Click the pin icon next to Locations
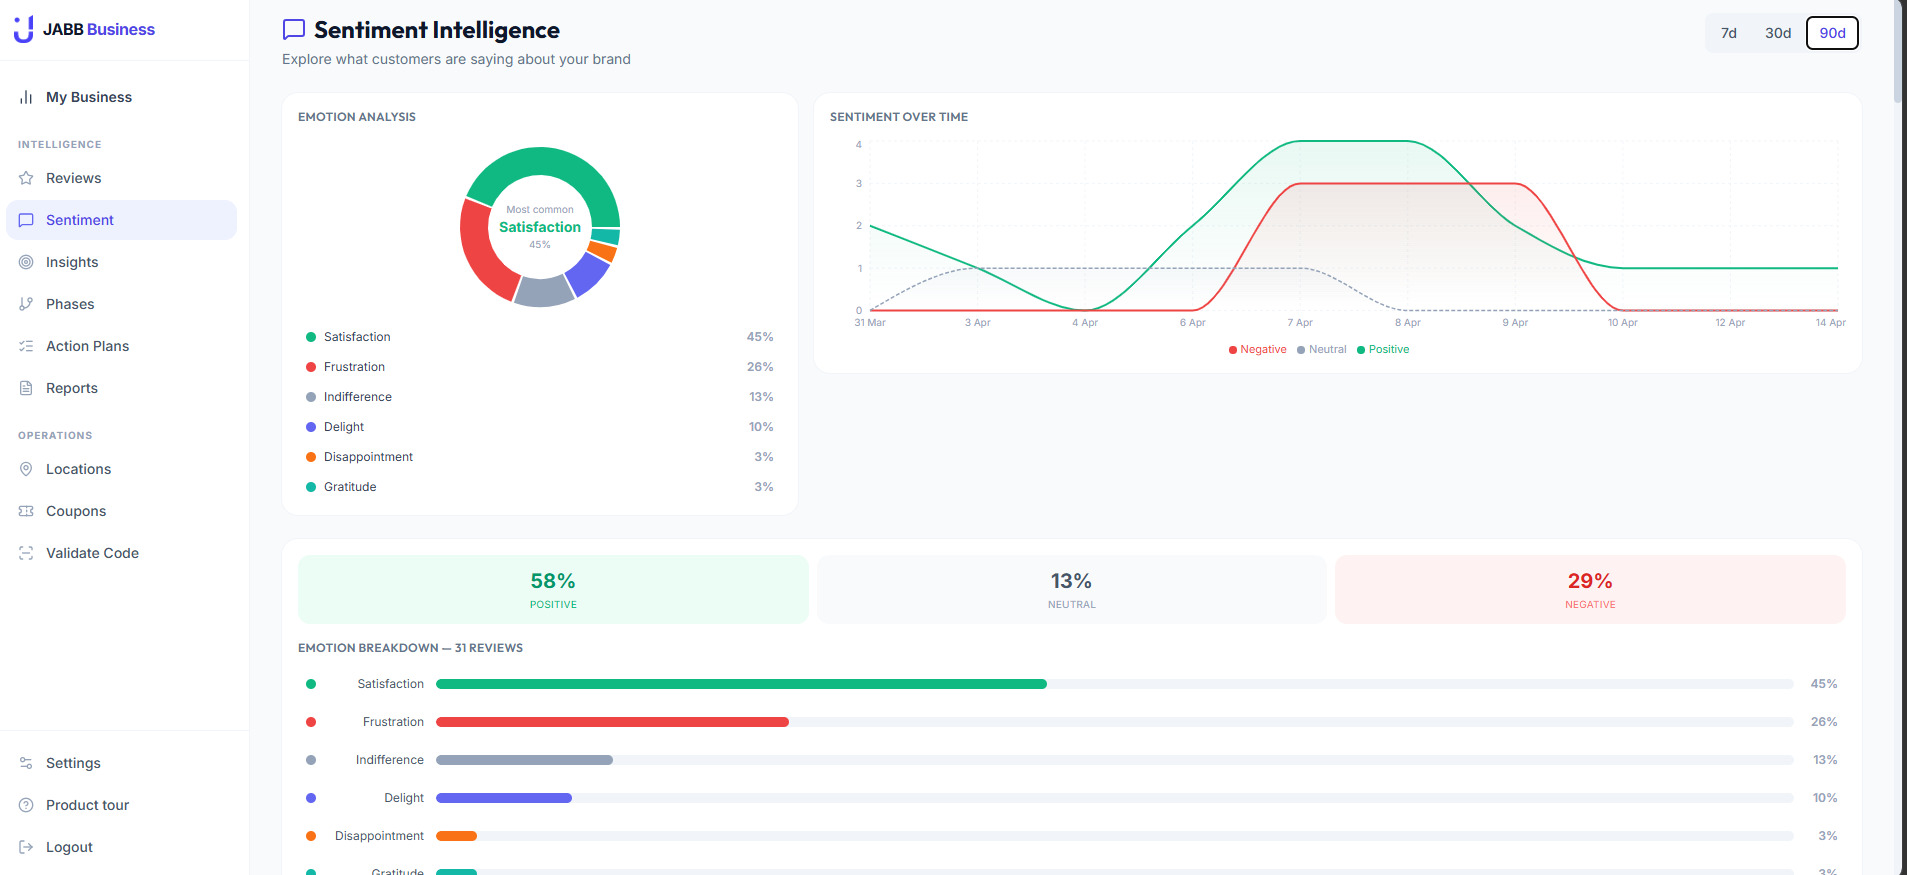 click(26, 469)
